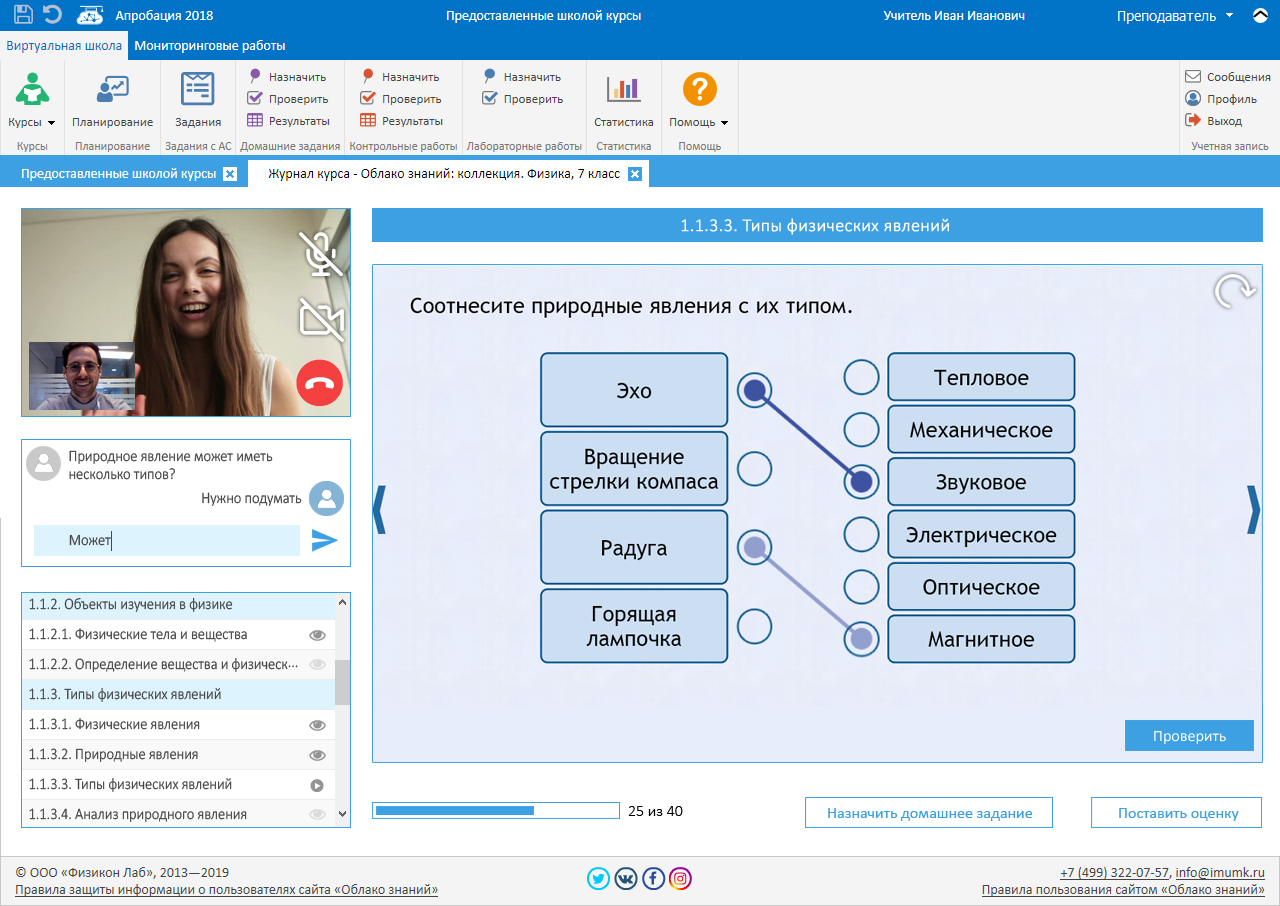Screen dimensions: 1280x906
Task: Expand the Курсы dropdown arrow
Action: coord(51,123)
